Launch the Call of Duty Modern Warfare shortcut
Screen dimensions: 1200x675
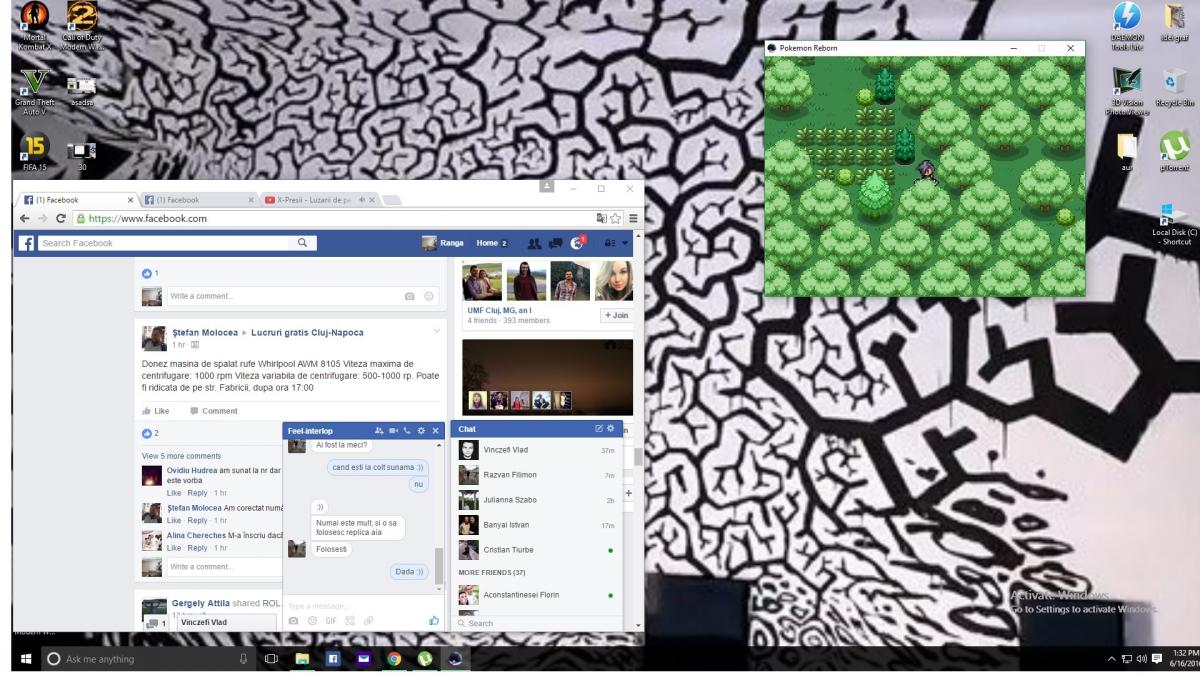coord(82,26)
